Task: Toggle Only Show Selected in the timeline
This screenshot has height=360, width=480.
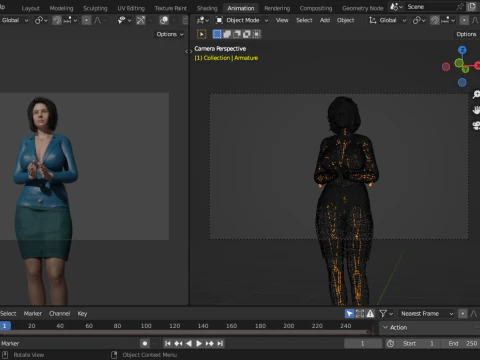Action: coord(349,314)
